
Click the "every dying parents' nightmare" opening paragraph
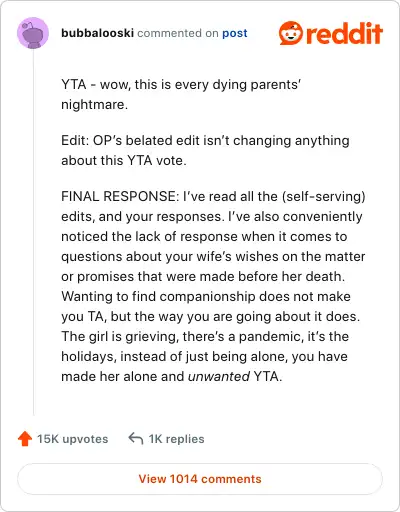pyautogui.click(x=181, y=95)
